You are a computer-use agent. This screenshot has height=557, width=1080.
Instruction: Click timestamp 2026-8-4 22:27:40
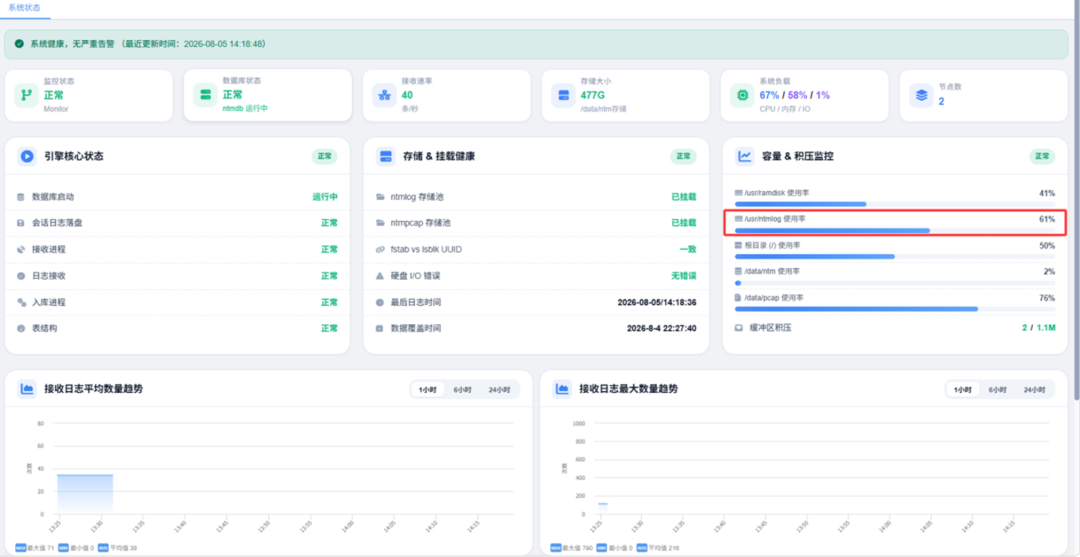[x=662, y=328]
